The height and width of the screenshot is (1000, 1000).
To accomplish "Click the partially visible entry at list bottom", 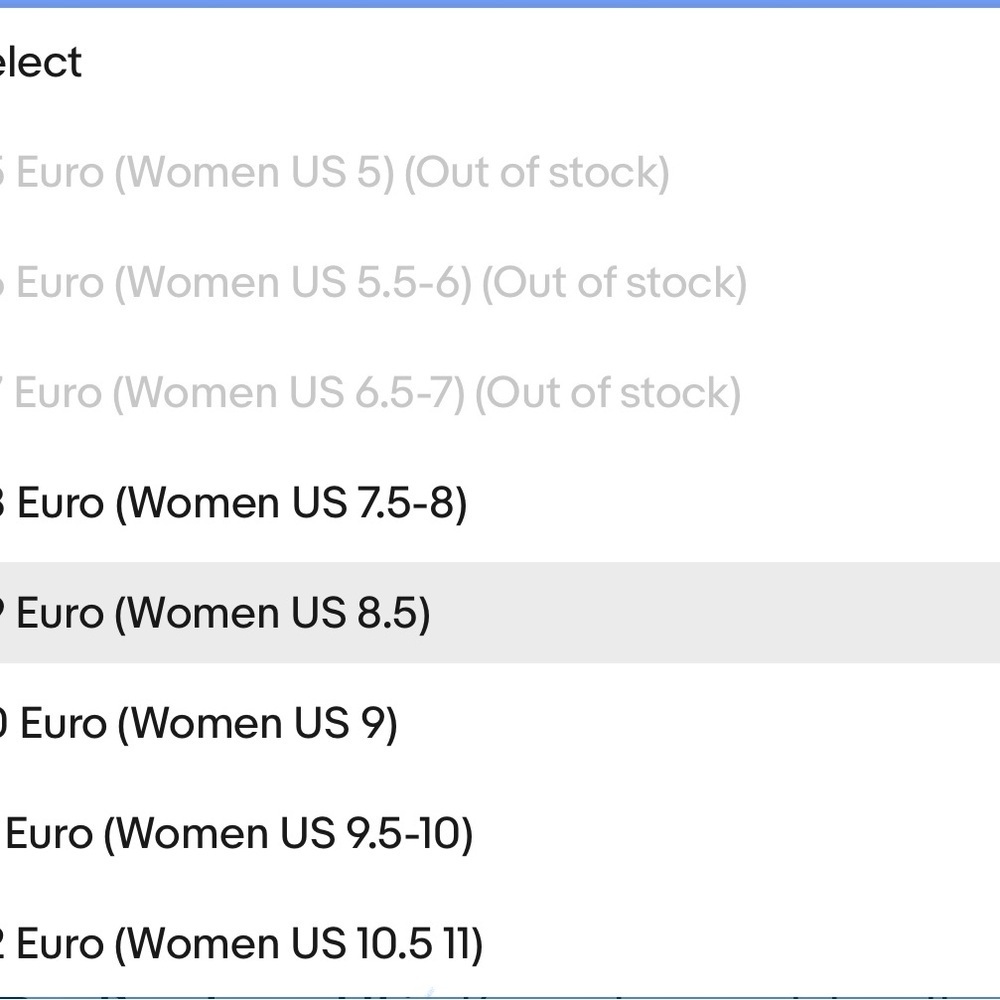I will (500, 997).
